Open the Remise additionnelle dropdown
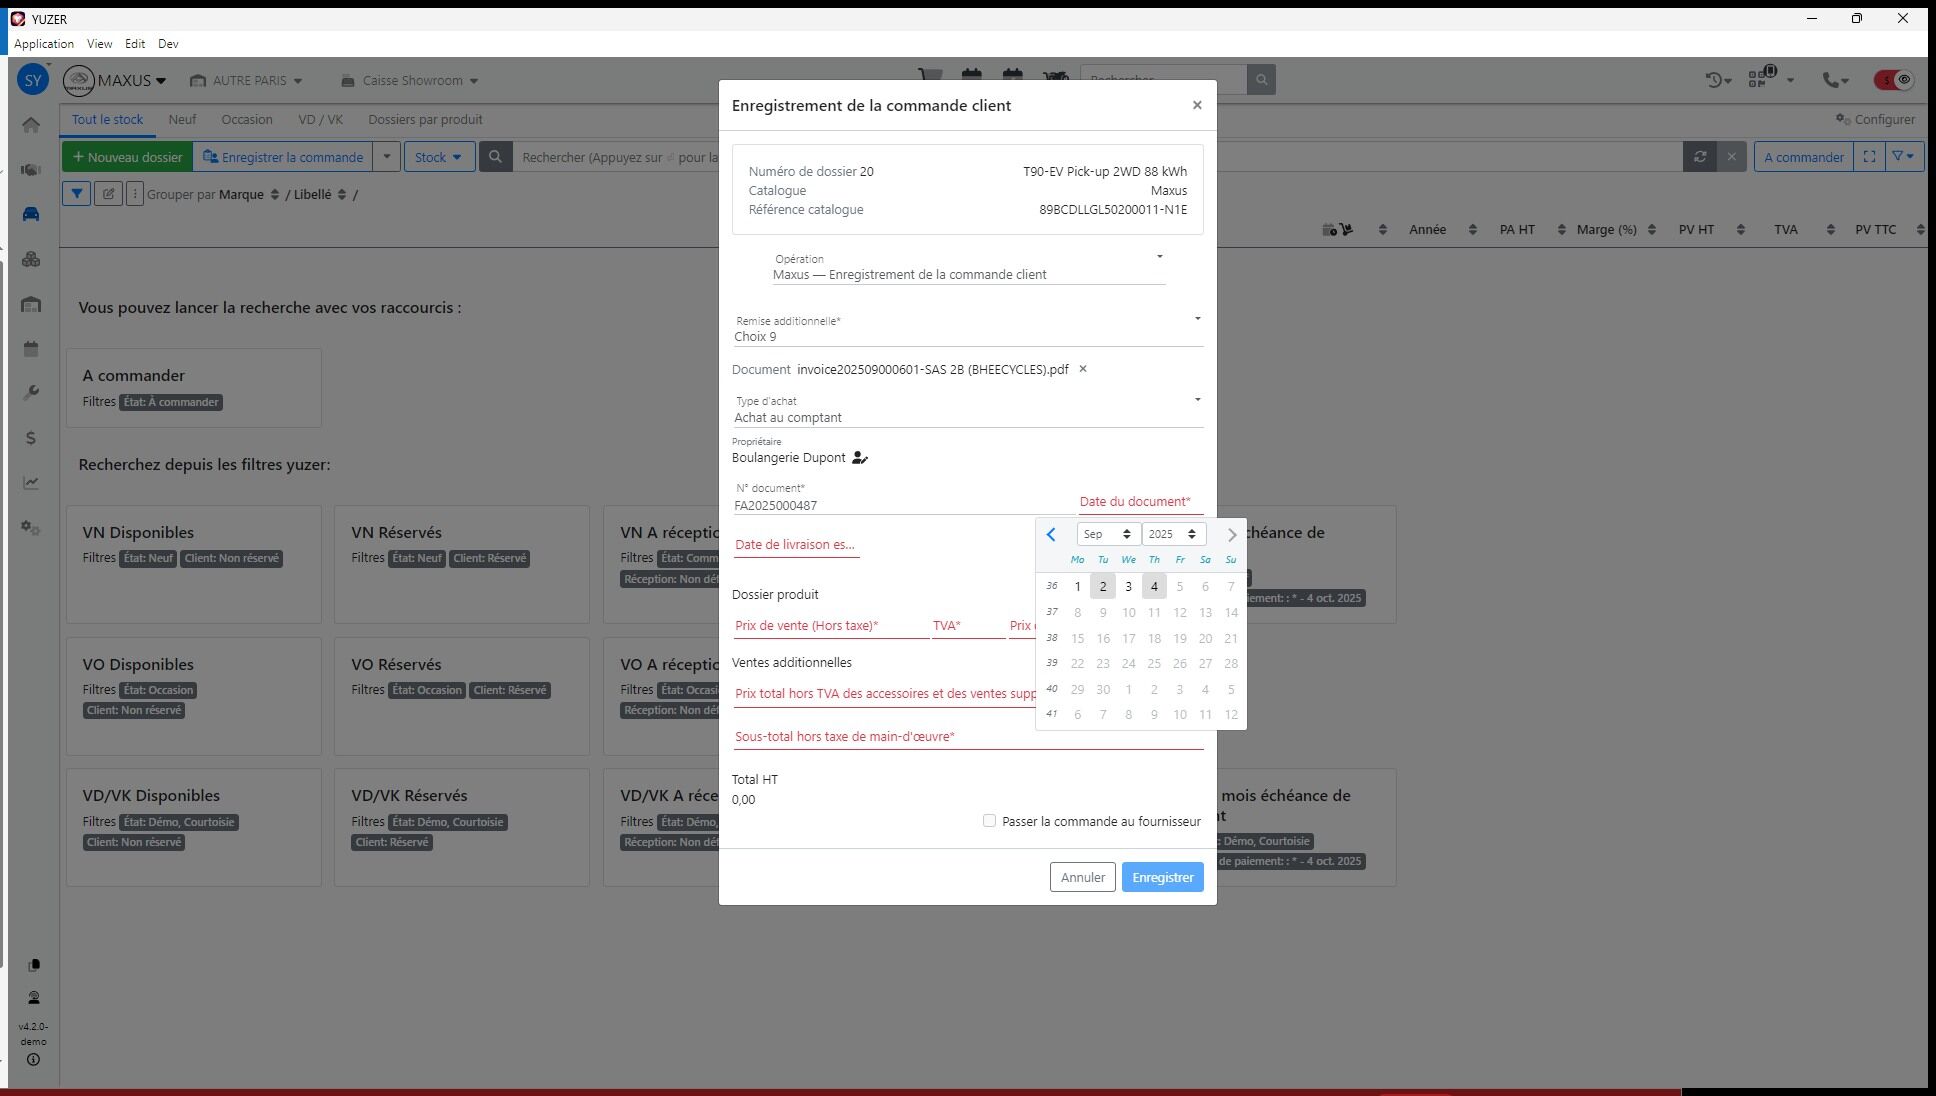Image resolution: width=1936 pixels, height=1096 pixels. point(1196,320)
